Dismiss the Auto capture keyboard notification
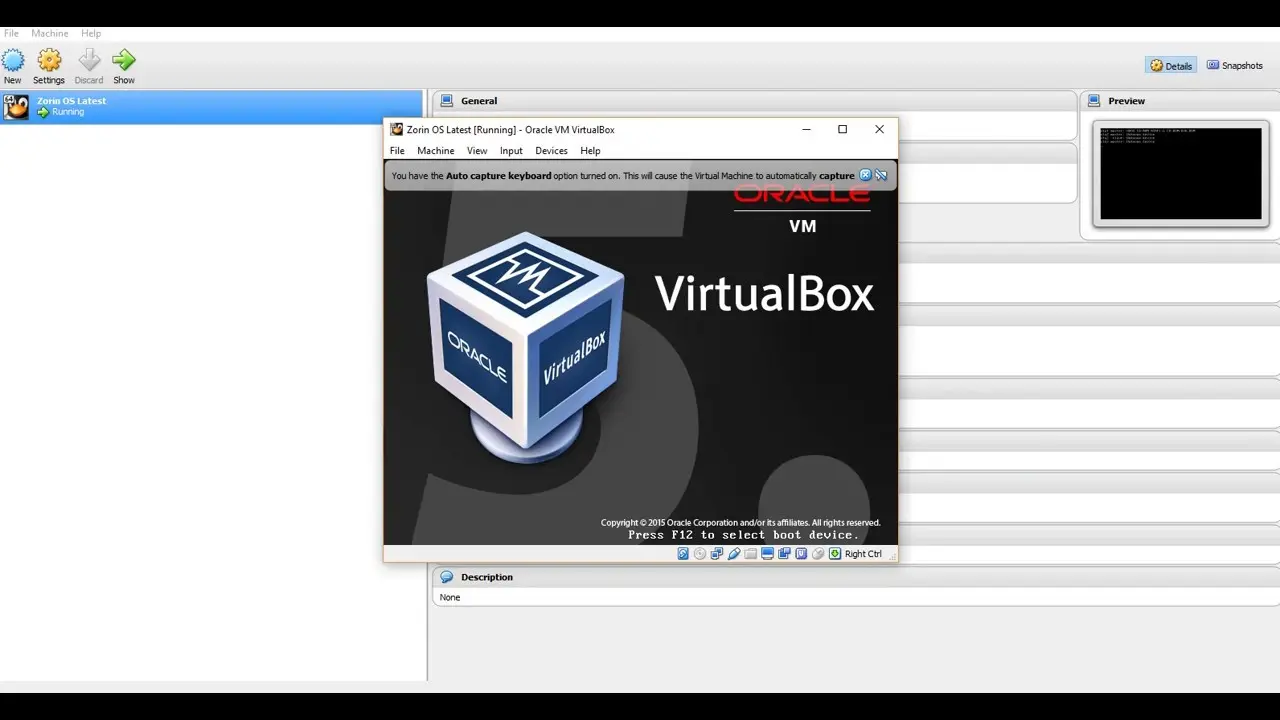Viewport: 1280px width, 720px height. point(866,175)
